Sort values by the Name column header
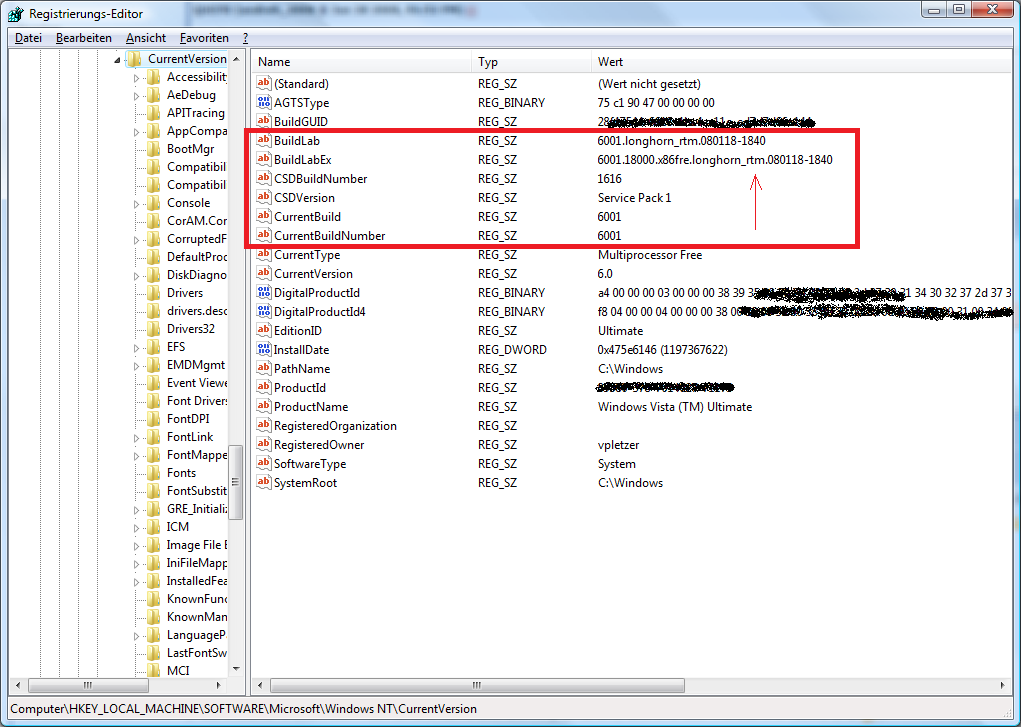Screen dimensions: 1021x727 pyautogui.click(x=361, y=62)
